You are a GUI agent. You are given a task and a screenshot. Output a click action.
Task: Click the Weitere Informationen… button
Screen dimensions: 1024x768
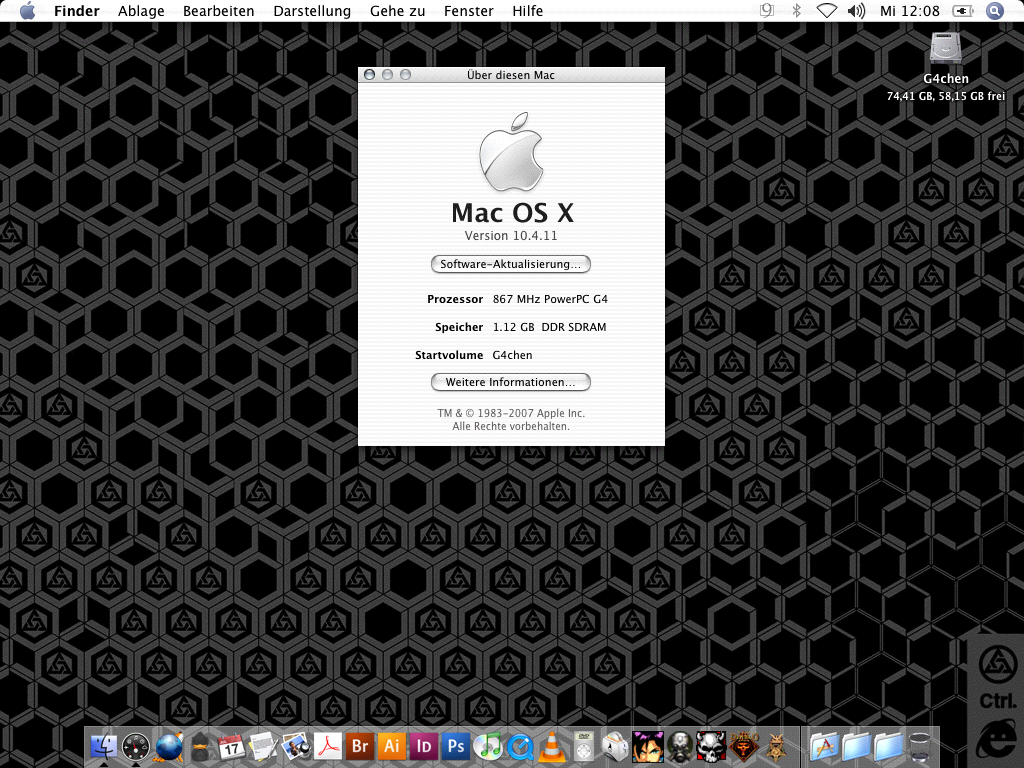tap(511, 382)
